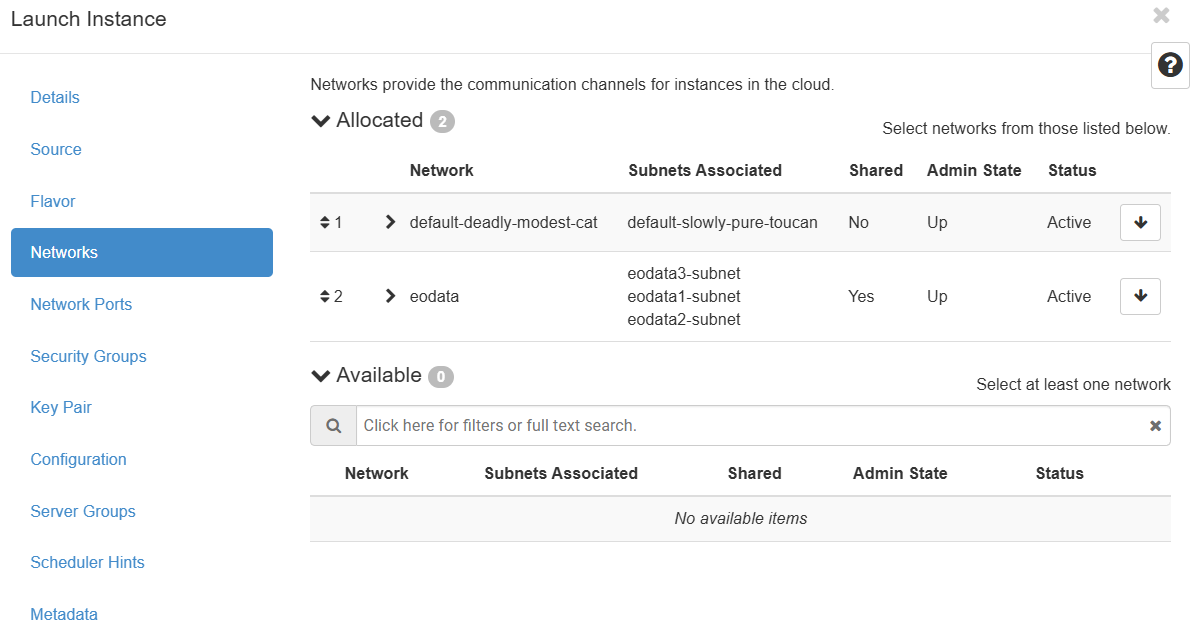Collapse the Allocated section

[x=321, y=121]
